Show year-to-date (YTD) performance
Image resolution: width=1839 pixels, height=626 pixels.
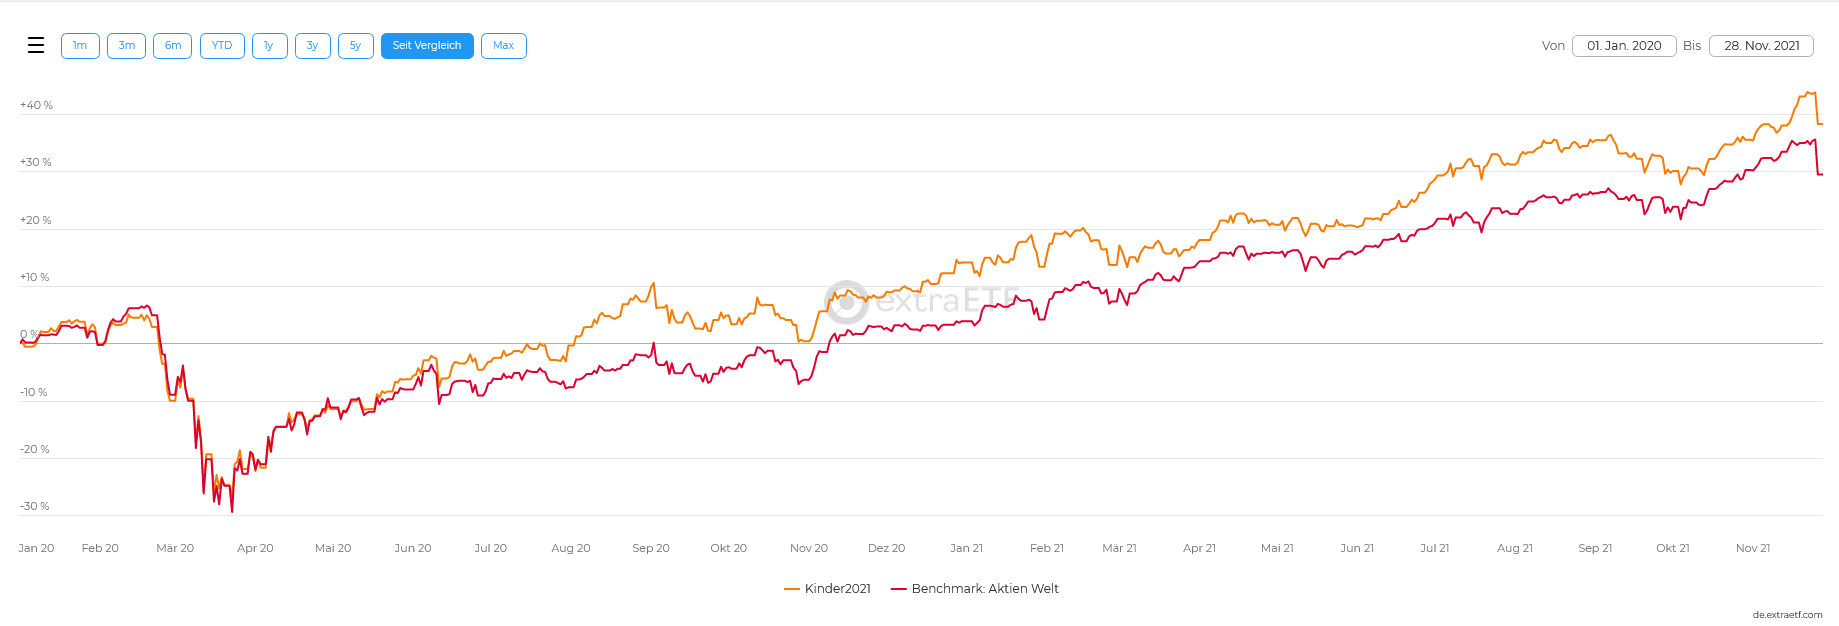pyautogui.click(x=222, y=46)
